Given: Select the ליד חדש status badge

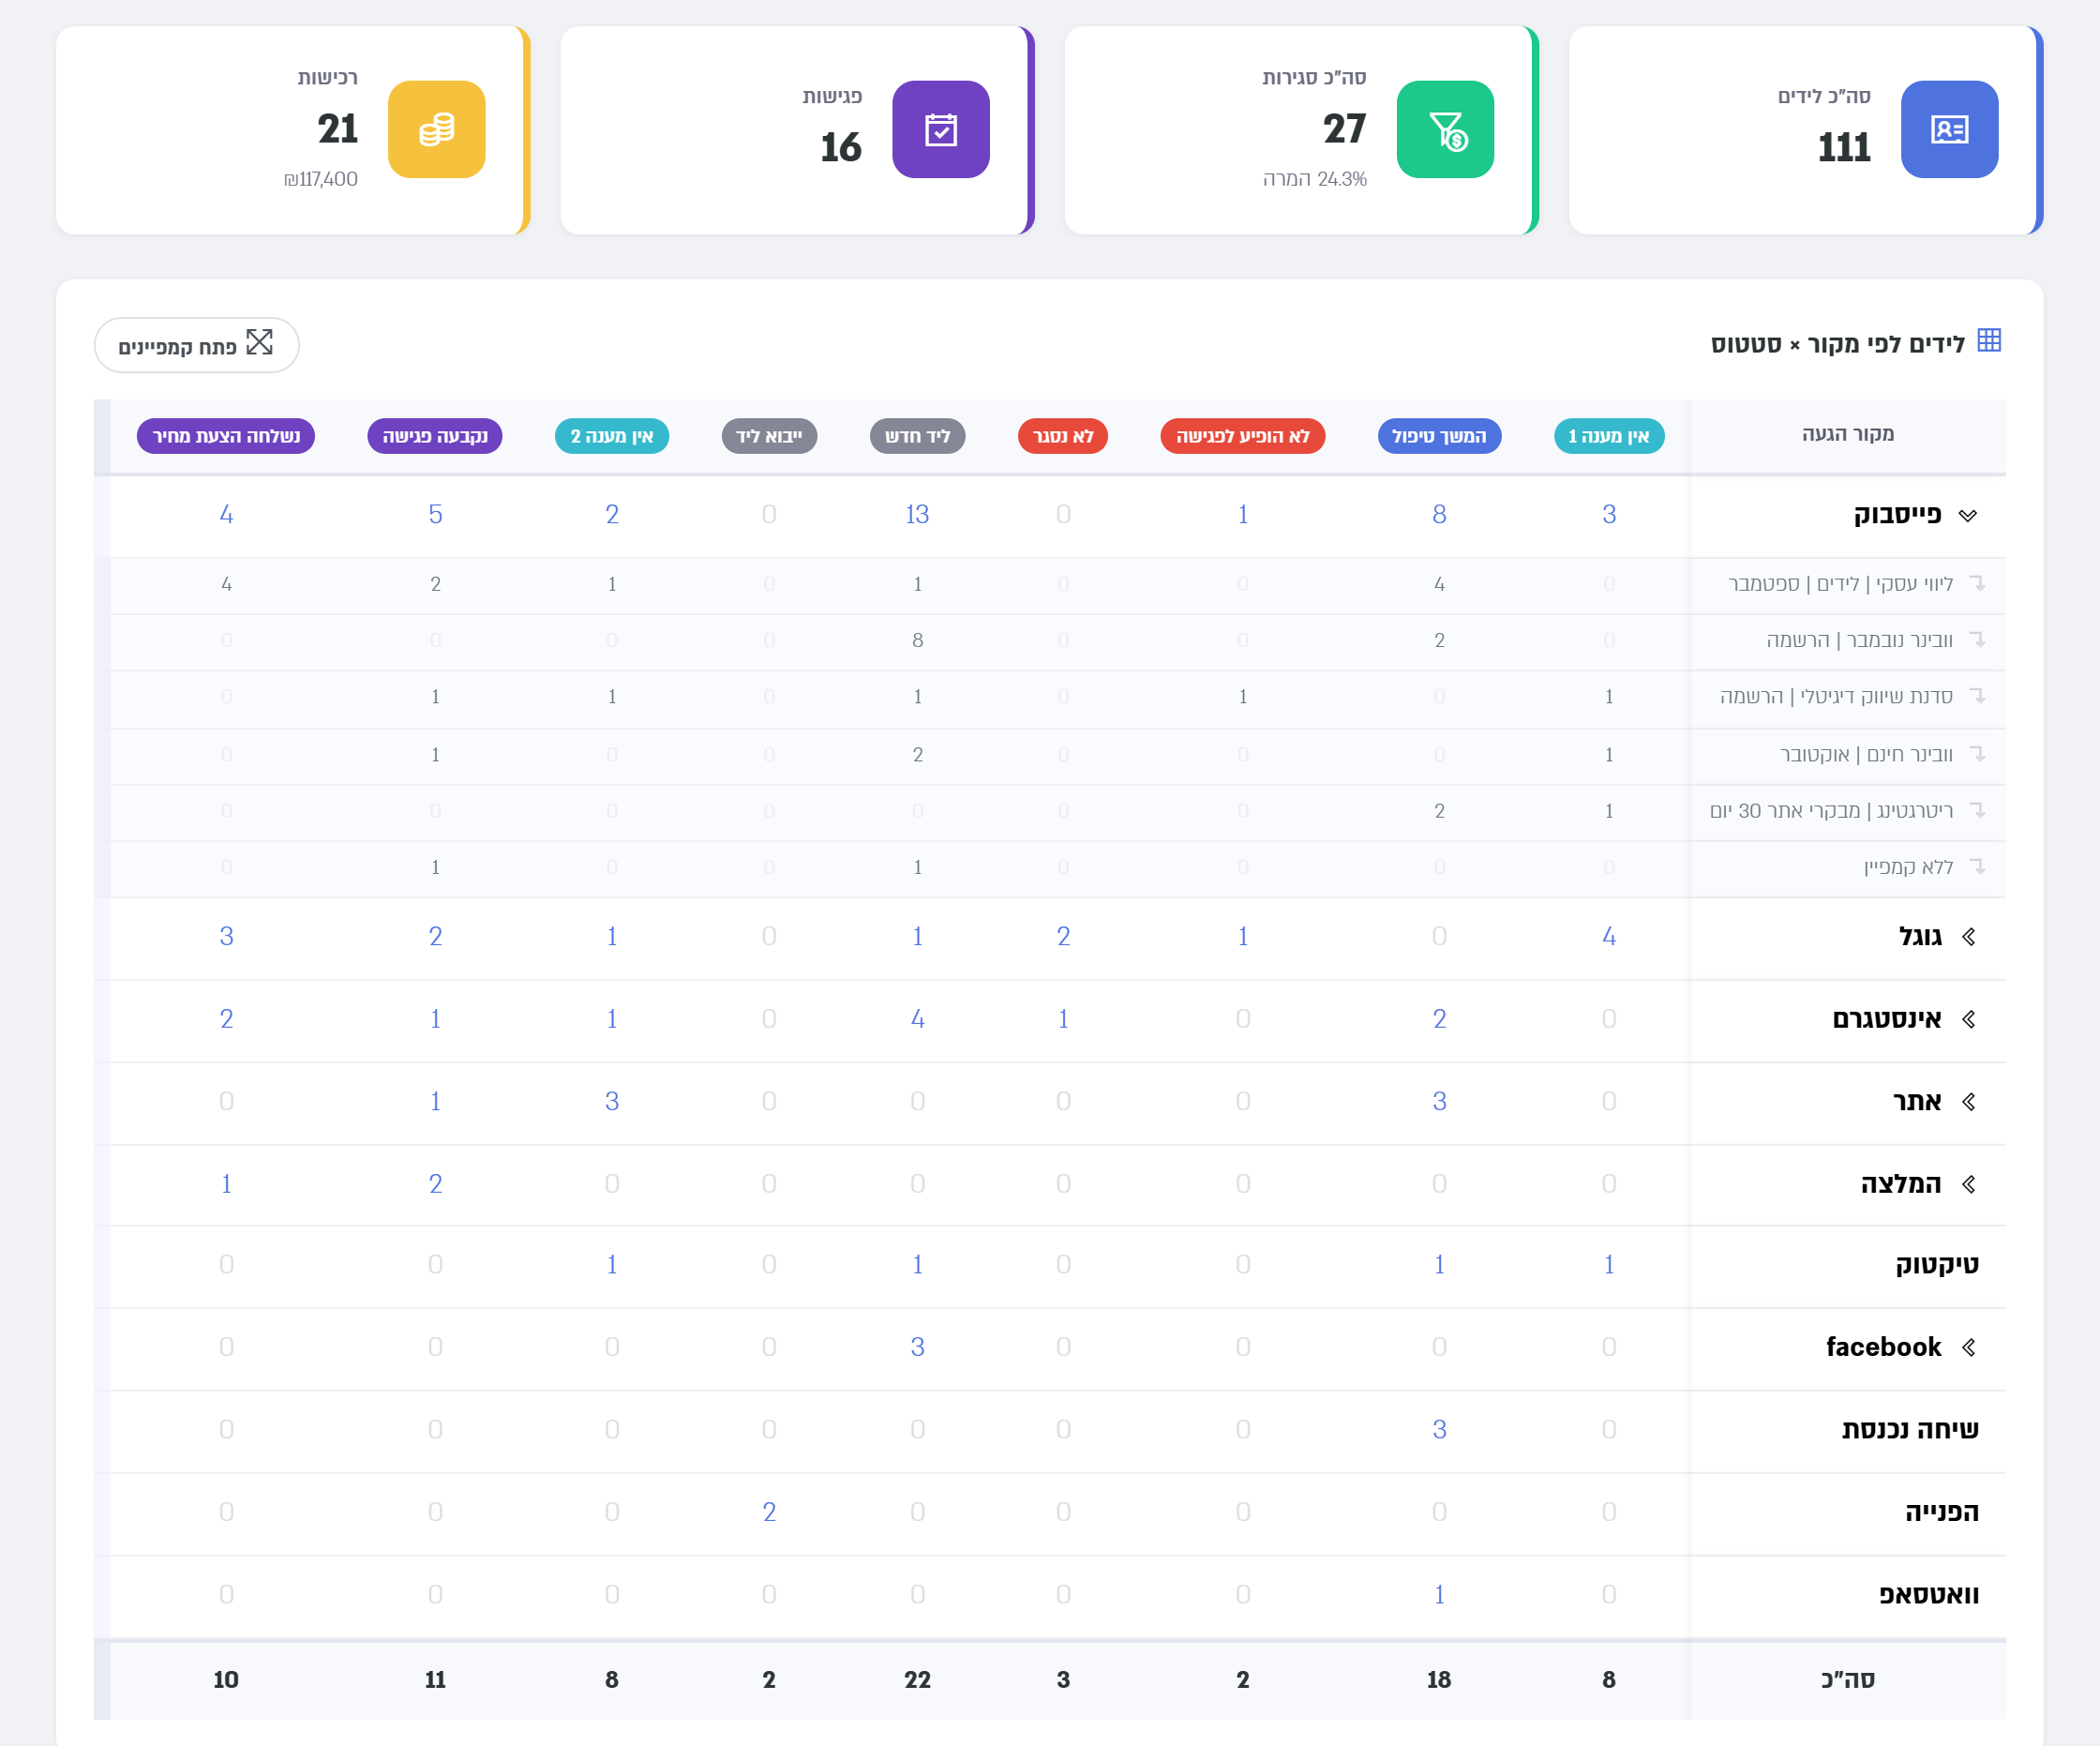Looking at the screenshot, I should 917,436.
